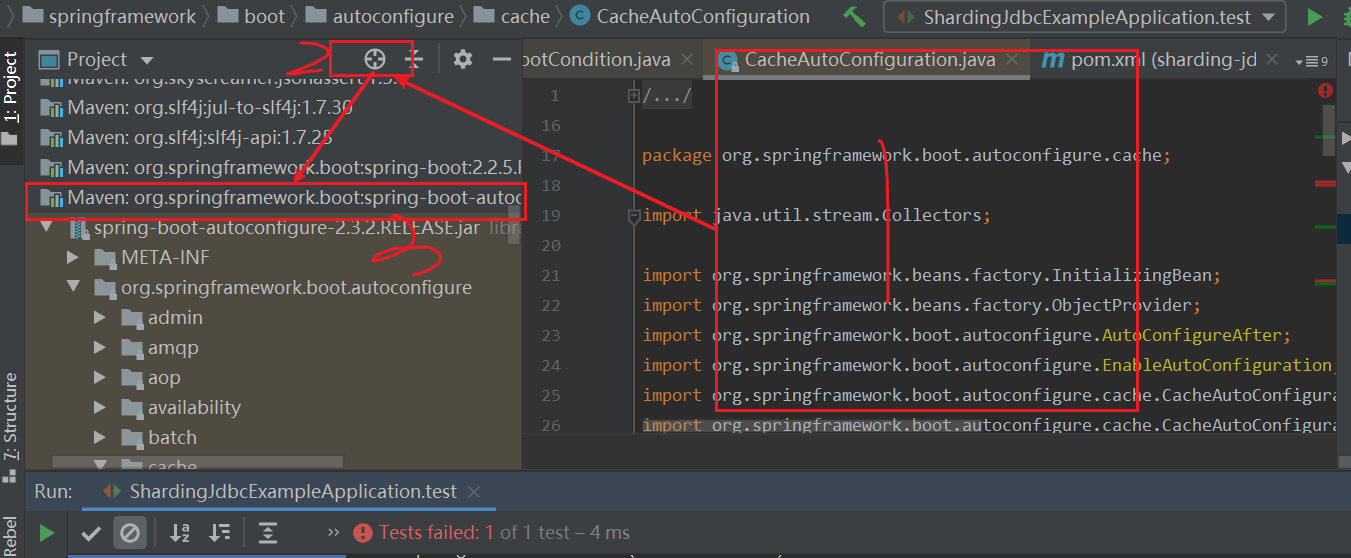Screen dimensions: 1351x558
Task: Toggle Show Passed tests checkmark icon
Action: coord(91,533)
